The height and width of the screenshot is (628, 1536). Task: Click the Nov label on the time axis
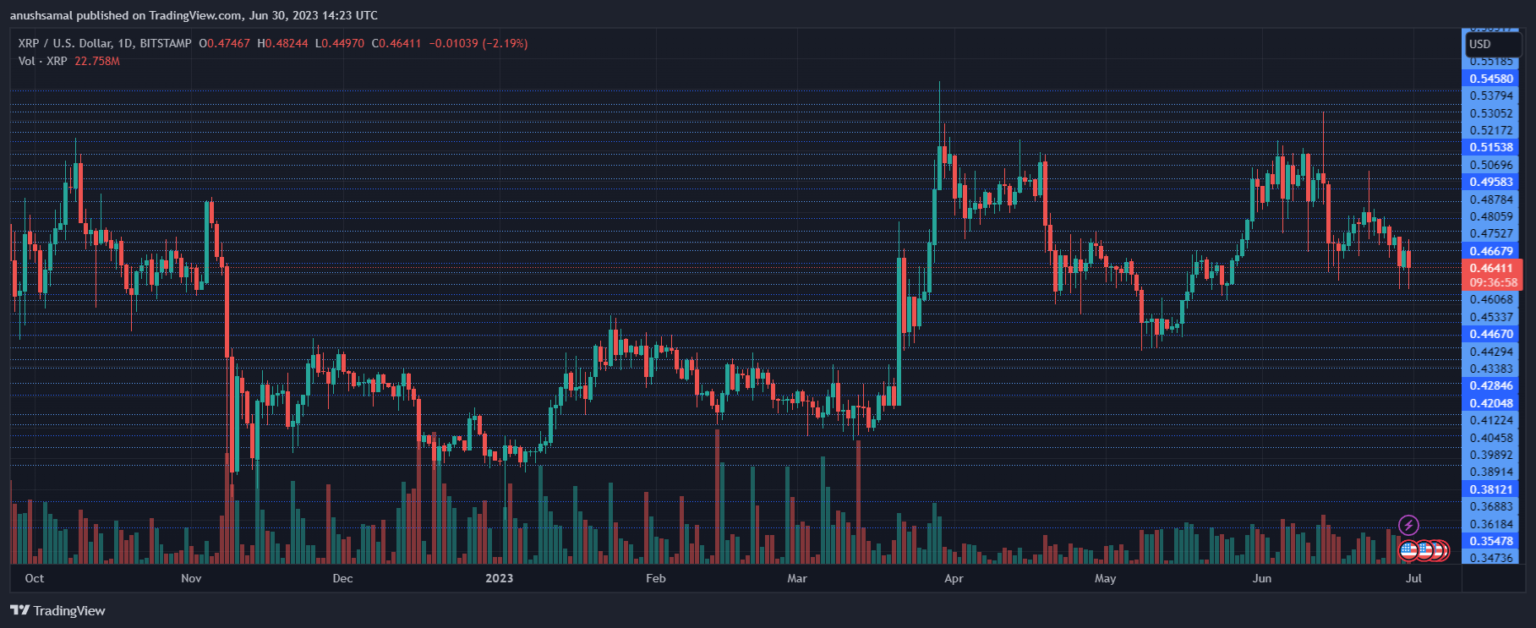pos(192,578)
